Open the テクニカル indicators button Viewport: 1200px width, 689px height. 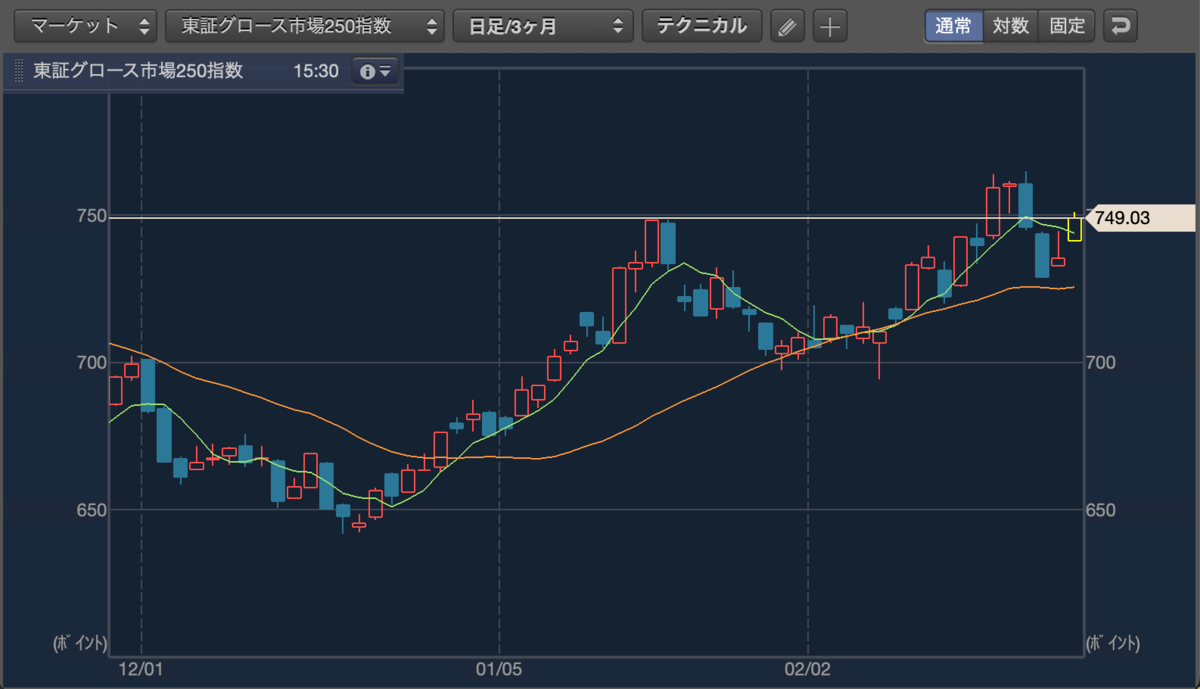pyautogui.click(x=702, y=26)
